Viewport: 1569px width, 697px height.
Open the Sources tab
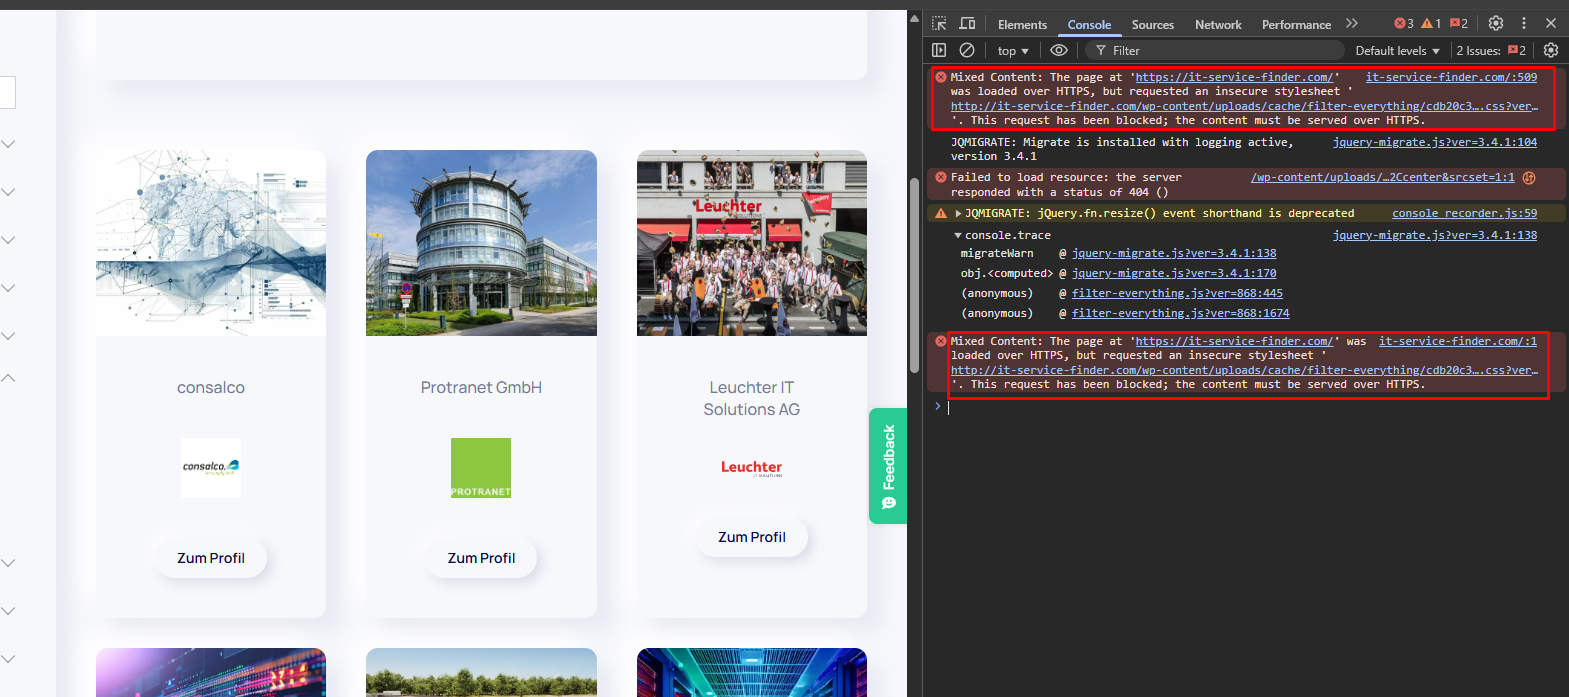click(x=1153, y=24)
